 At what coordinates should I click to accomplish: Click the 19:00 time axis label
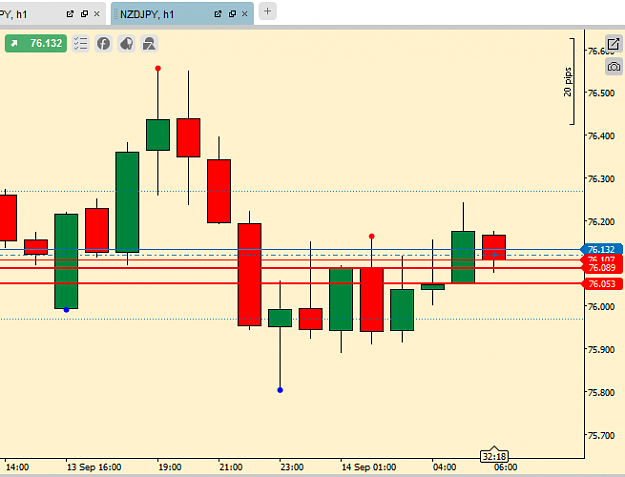(x=170, y=467)
